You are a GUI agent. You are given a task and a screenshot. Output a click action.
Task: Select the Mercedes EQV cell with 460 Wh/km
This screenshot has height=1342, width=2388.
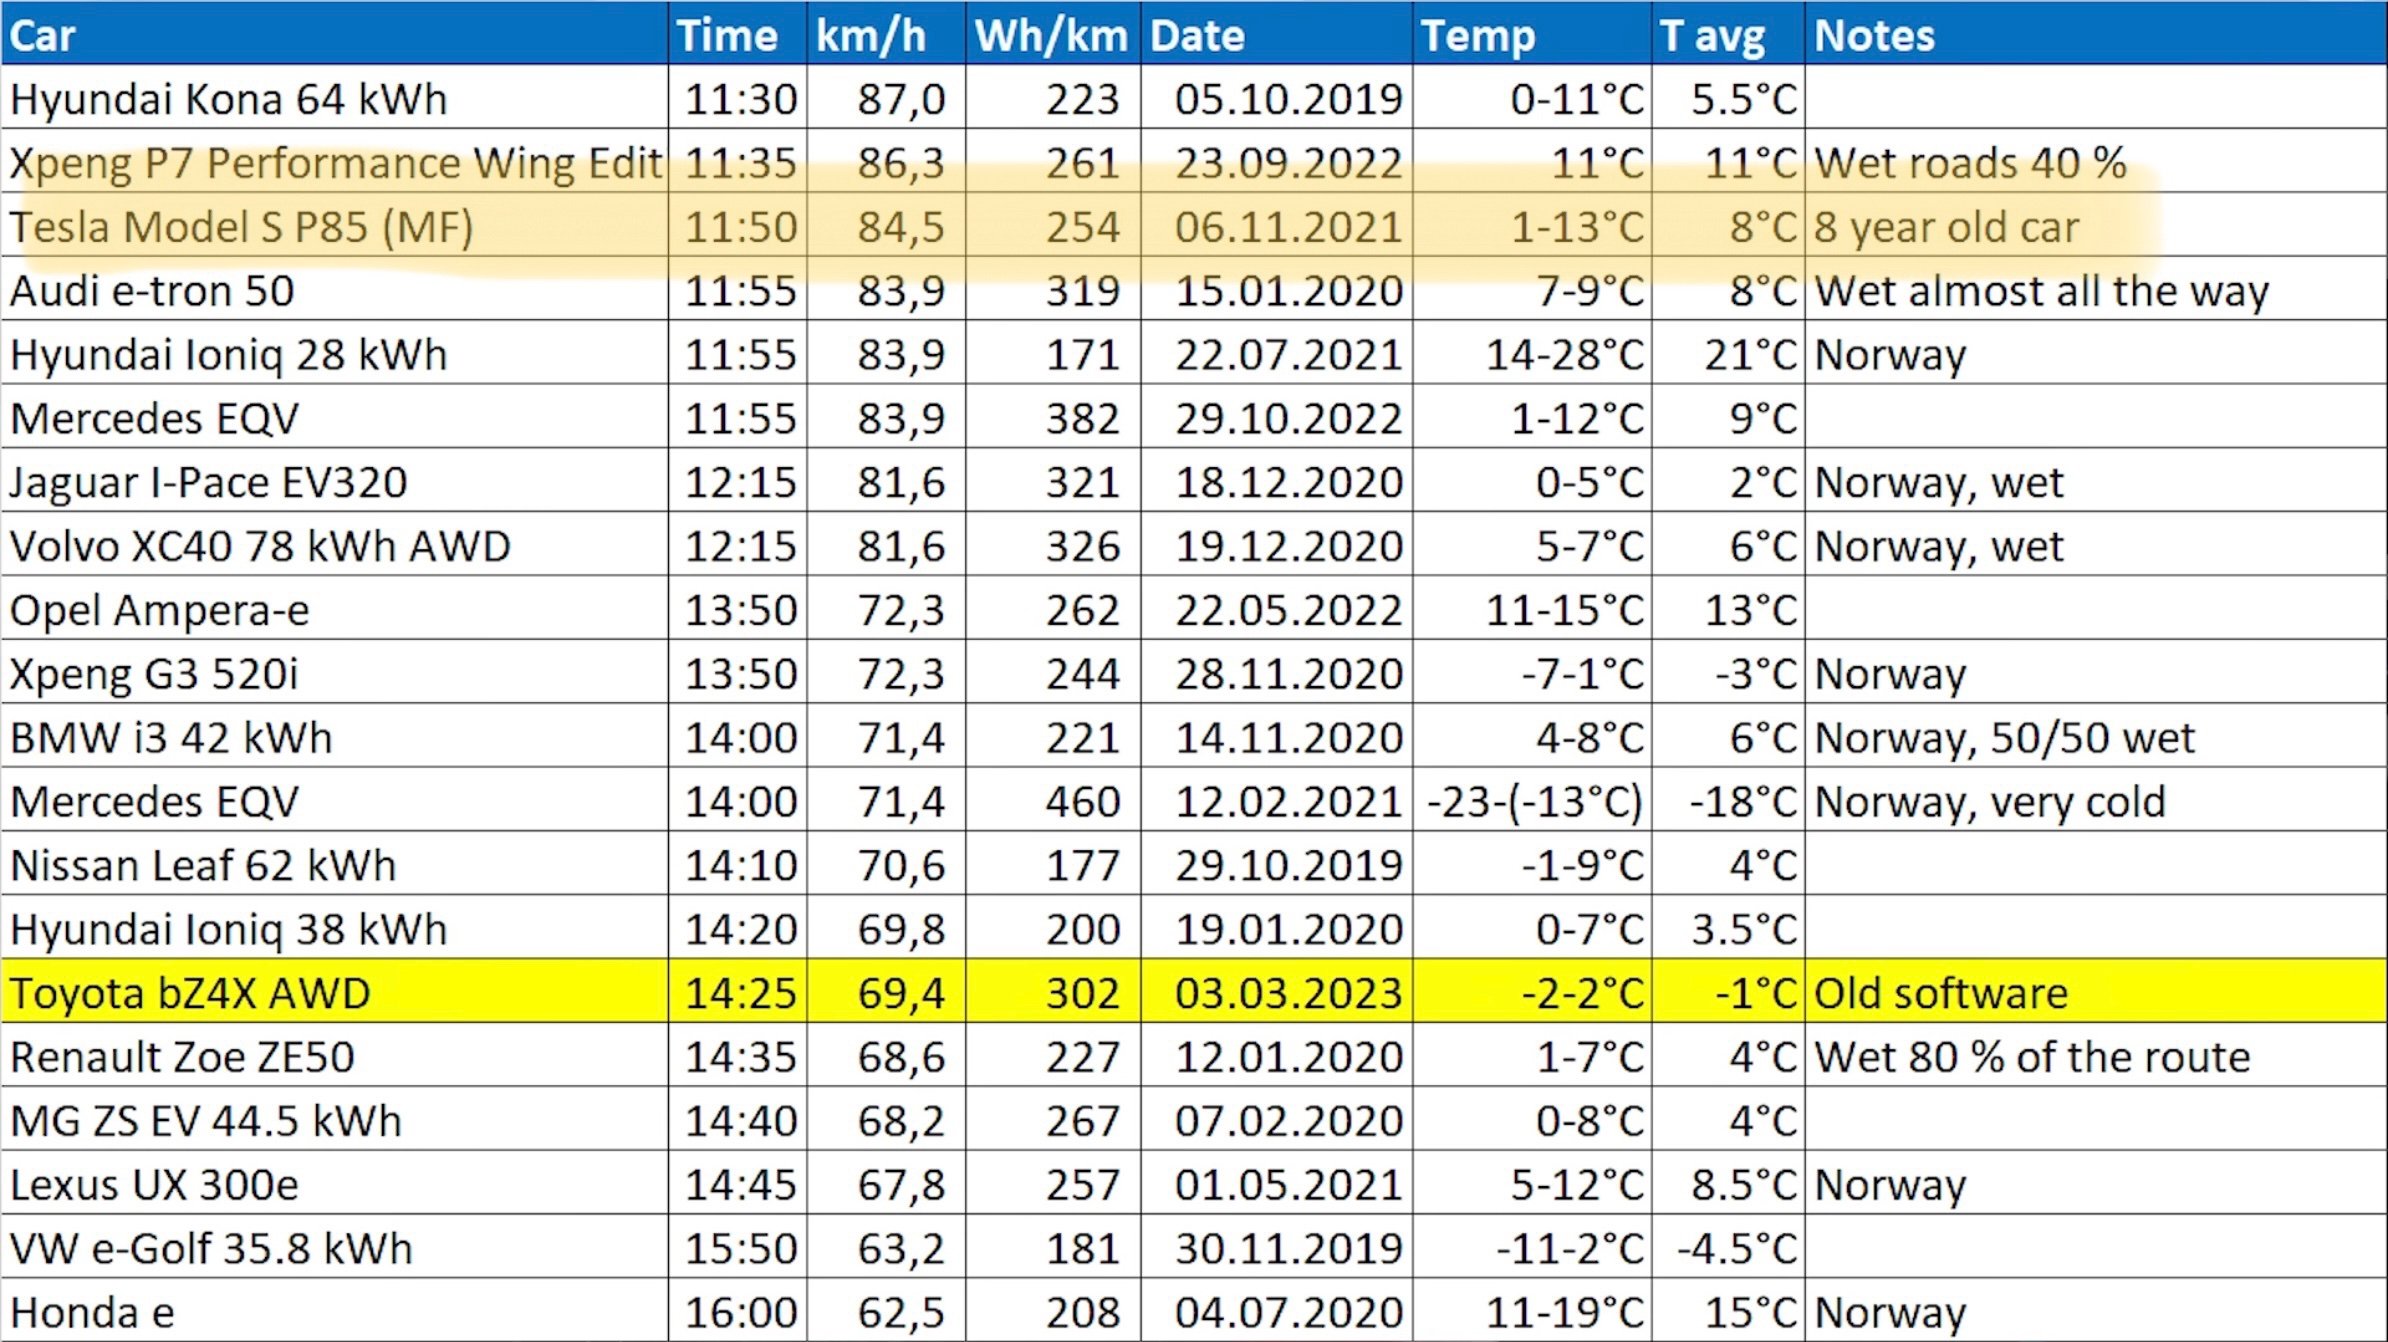[x=335, y=801]
